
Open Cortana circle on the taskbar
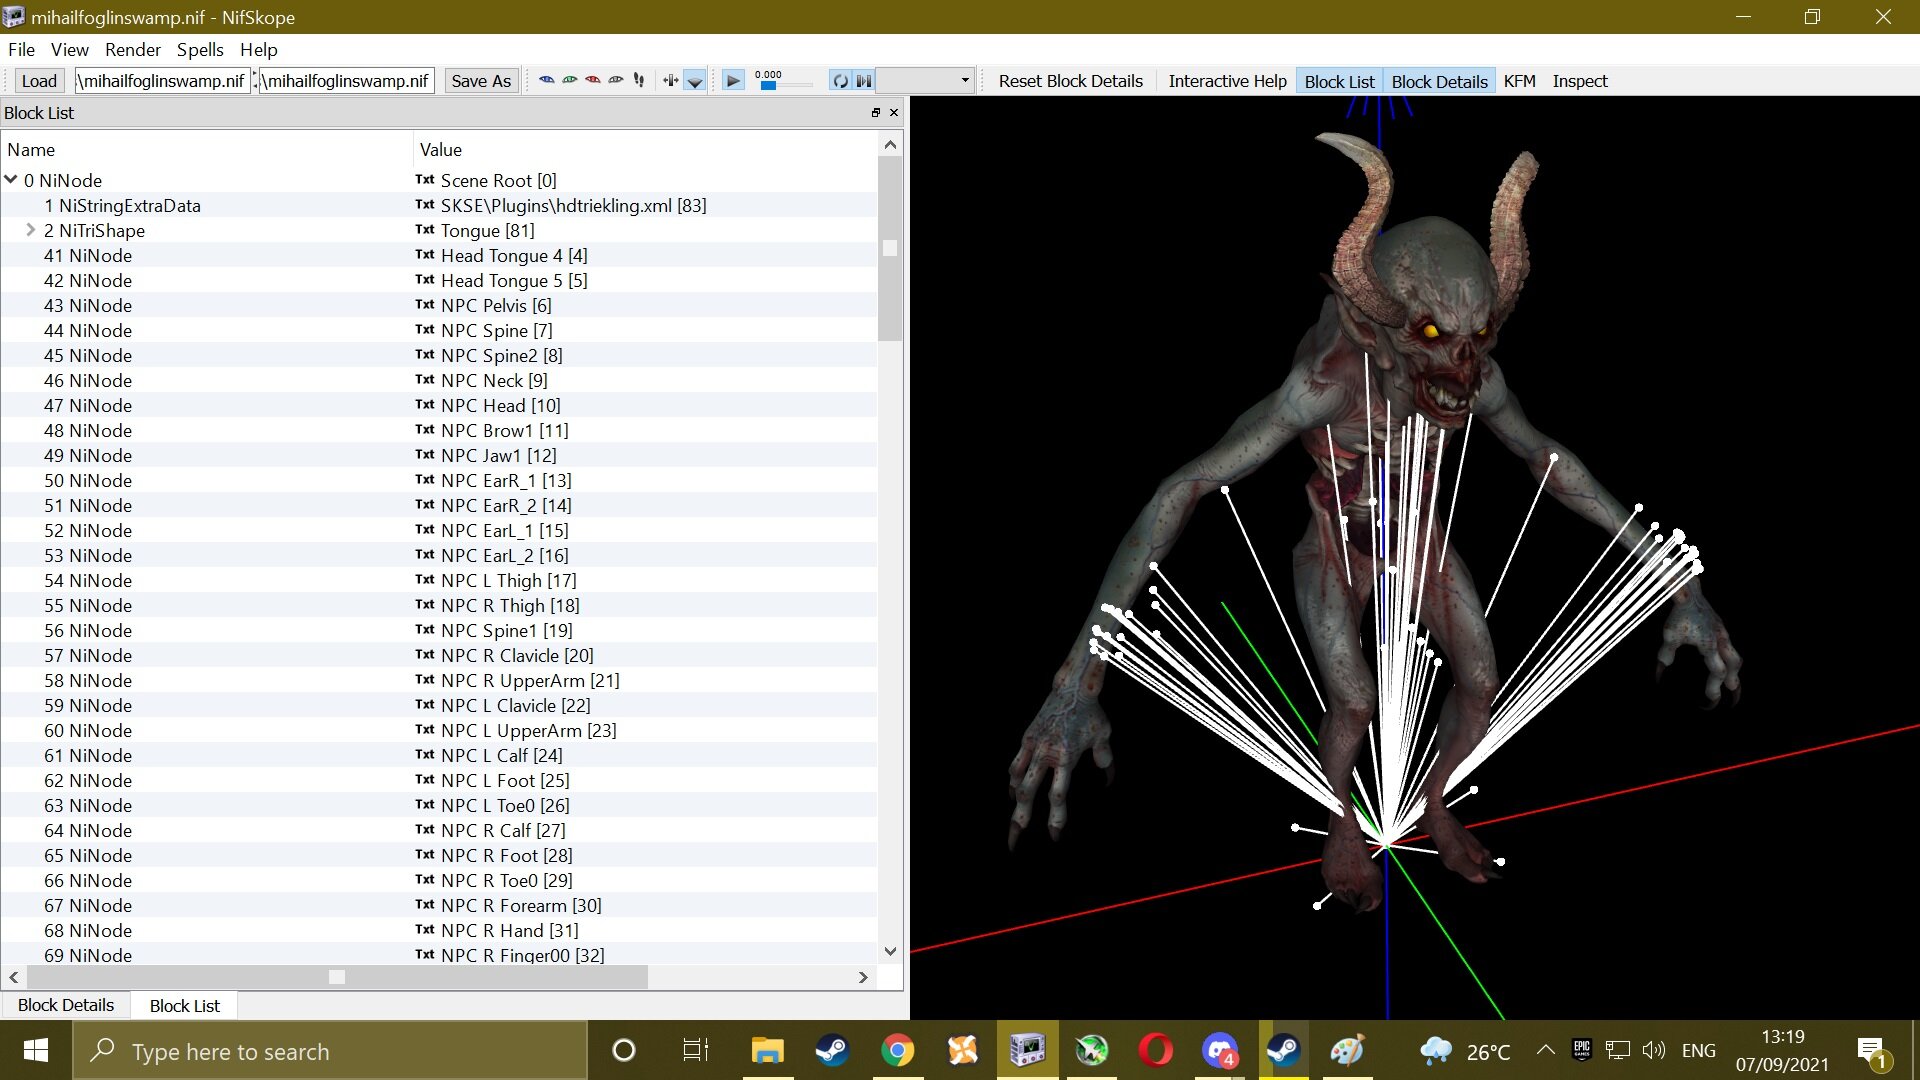(623, 1050)
